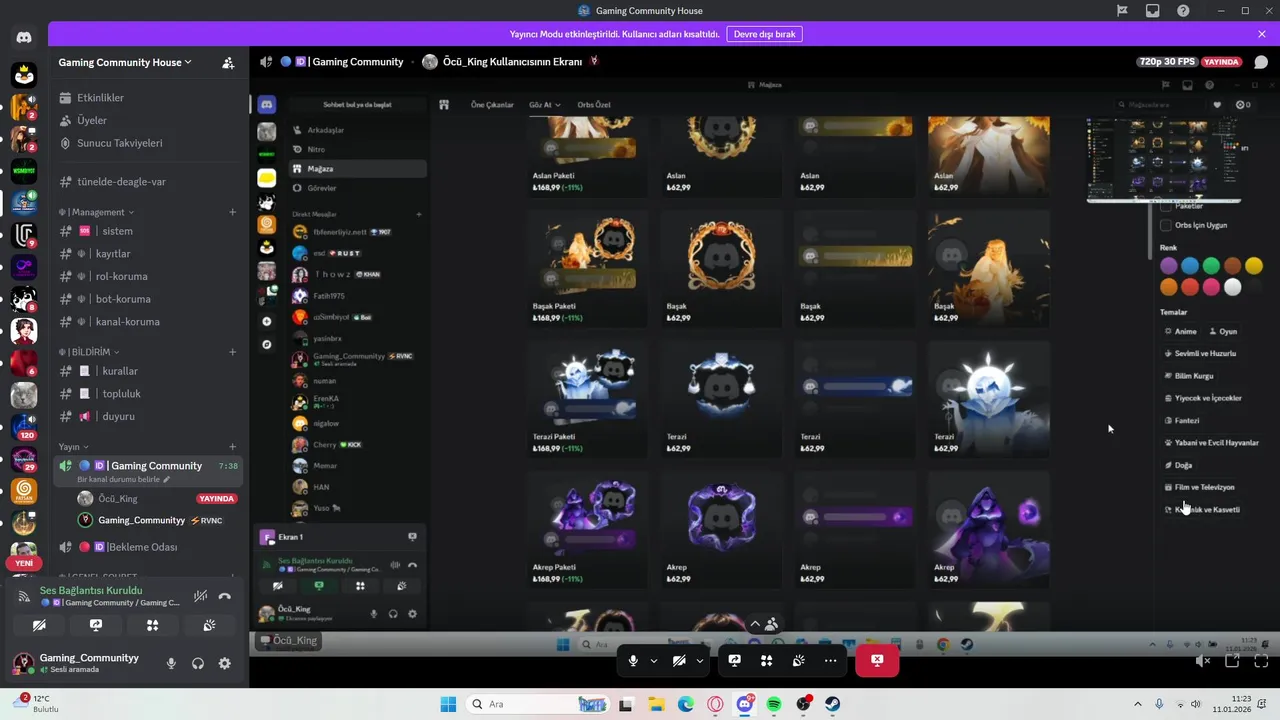The image size is (1280, 720).
Task: Toggle headphone deafen in user panel
Action: [198, 663]
